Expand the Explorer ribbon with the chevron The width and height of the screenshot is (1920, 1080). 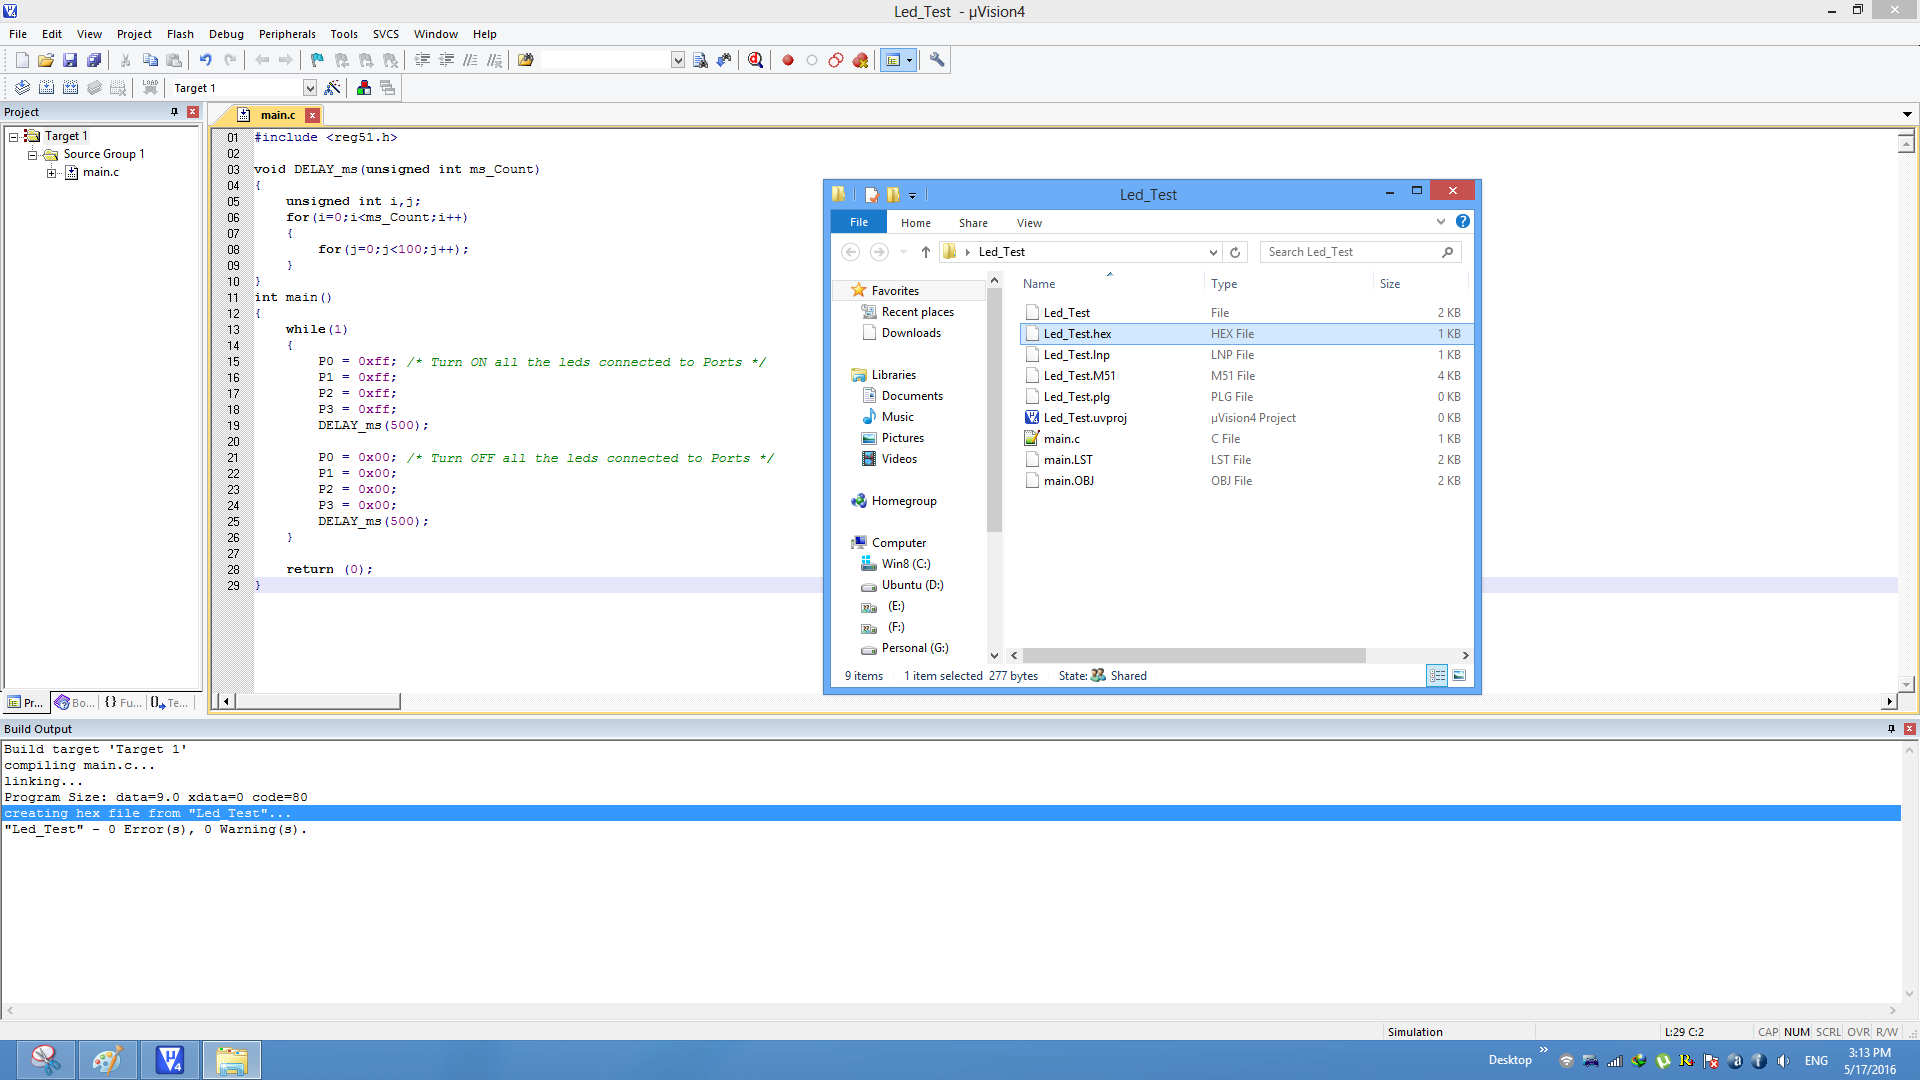[x=1441, y=222]
